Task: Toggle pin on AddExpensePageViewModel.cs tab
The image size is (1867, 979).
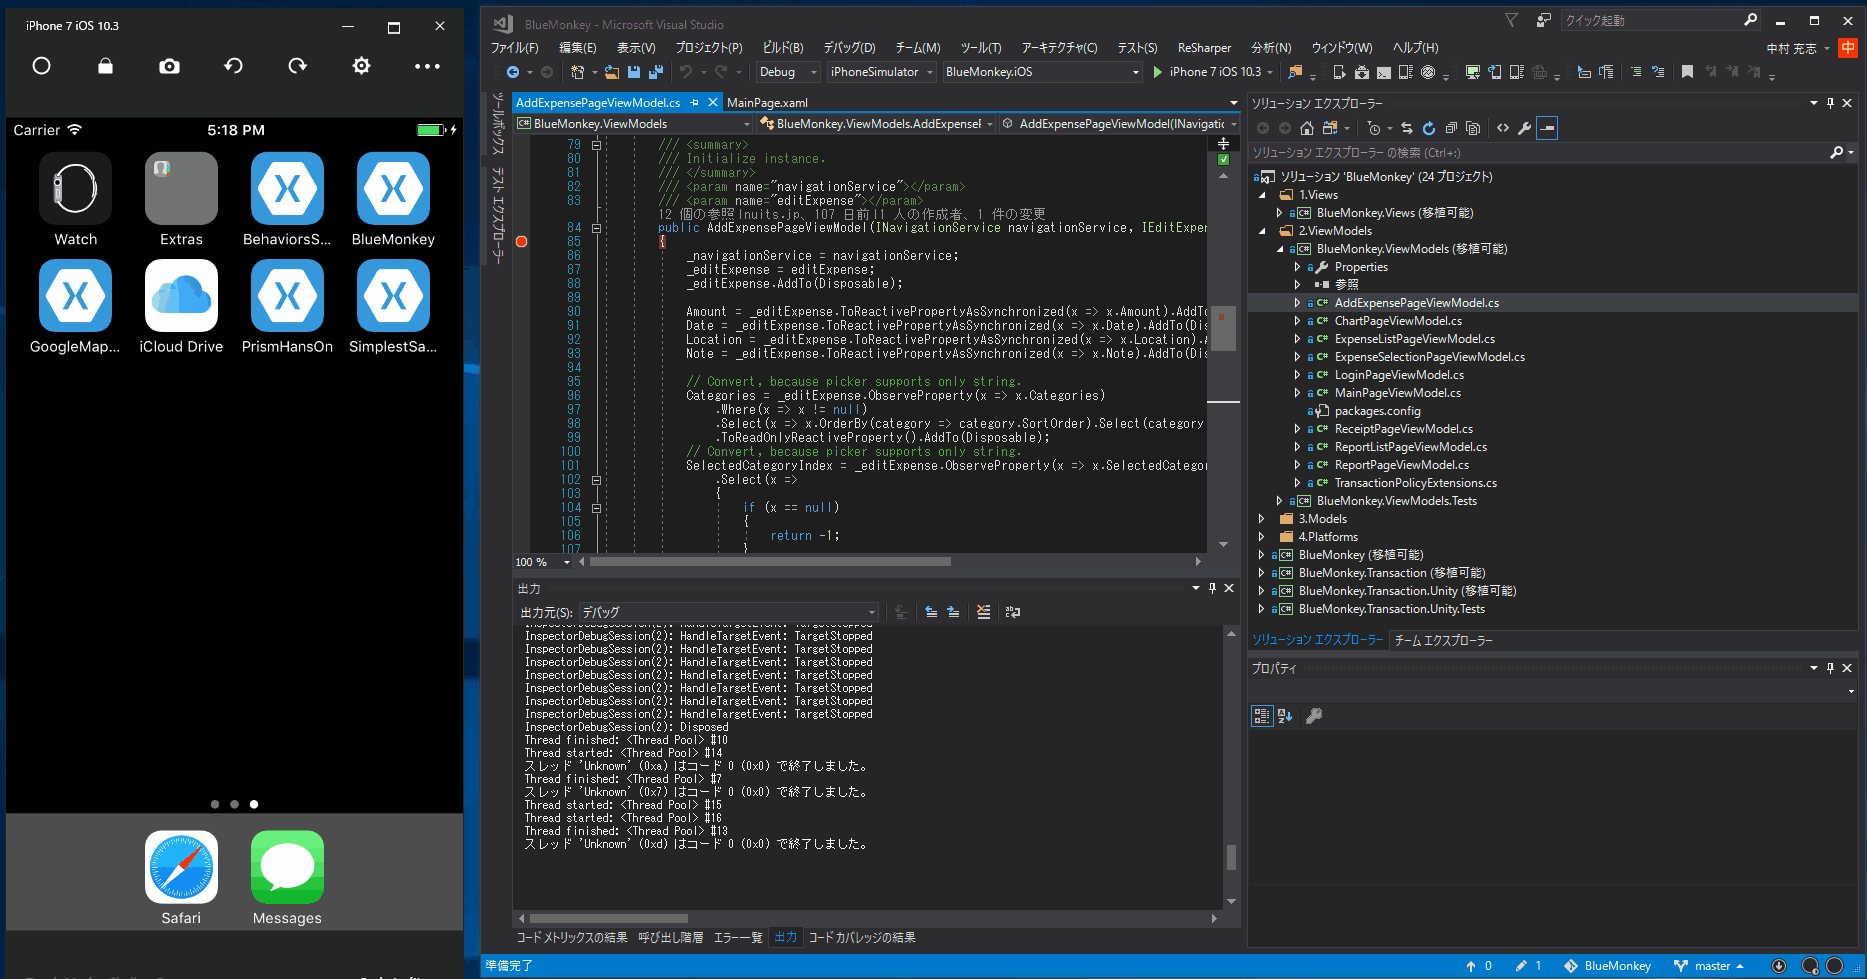Action: coord(695,102)
